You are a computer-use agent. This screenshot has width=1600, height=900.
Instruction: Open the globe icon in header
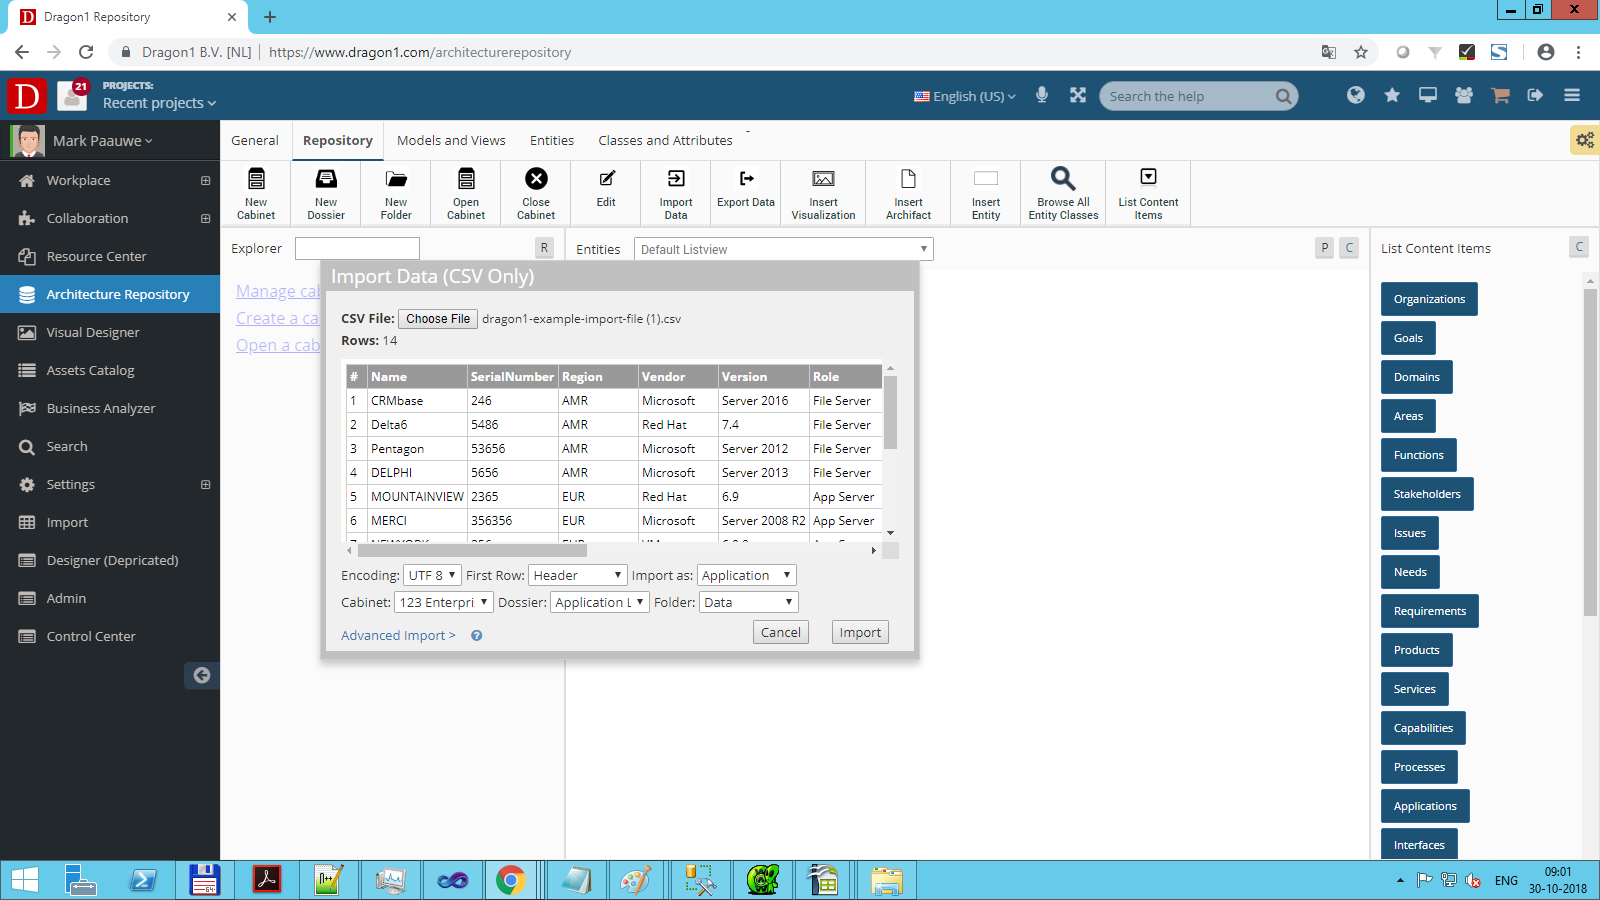pos(1356,95)
